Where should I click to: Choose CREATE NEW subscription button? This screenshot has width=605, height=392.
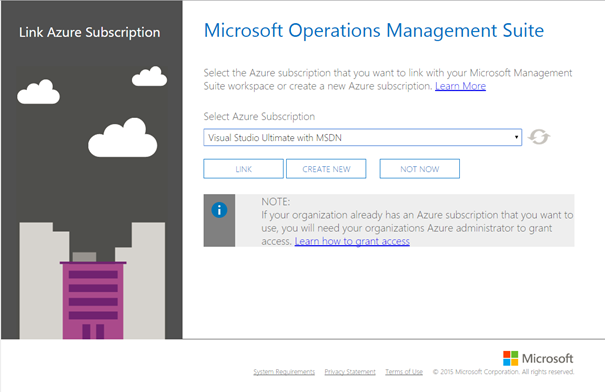(x=326, y=169)
